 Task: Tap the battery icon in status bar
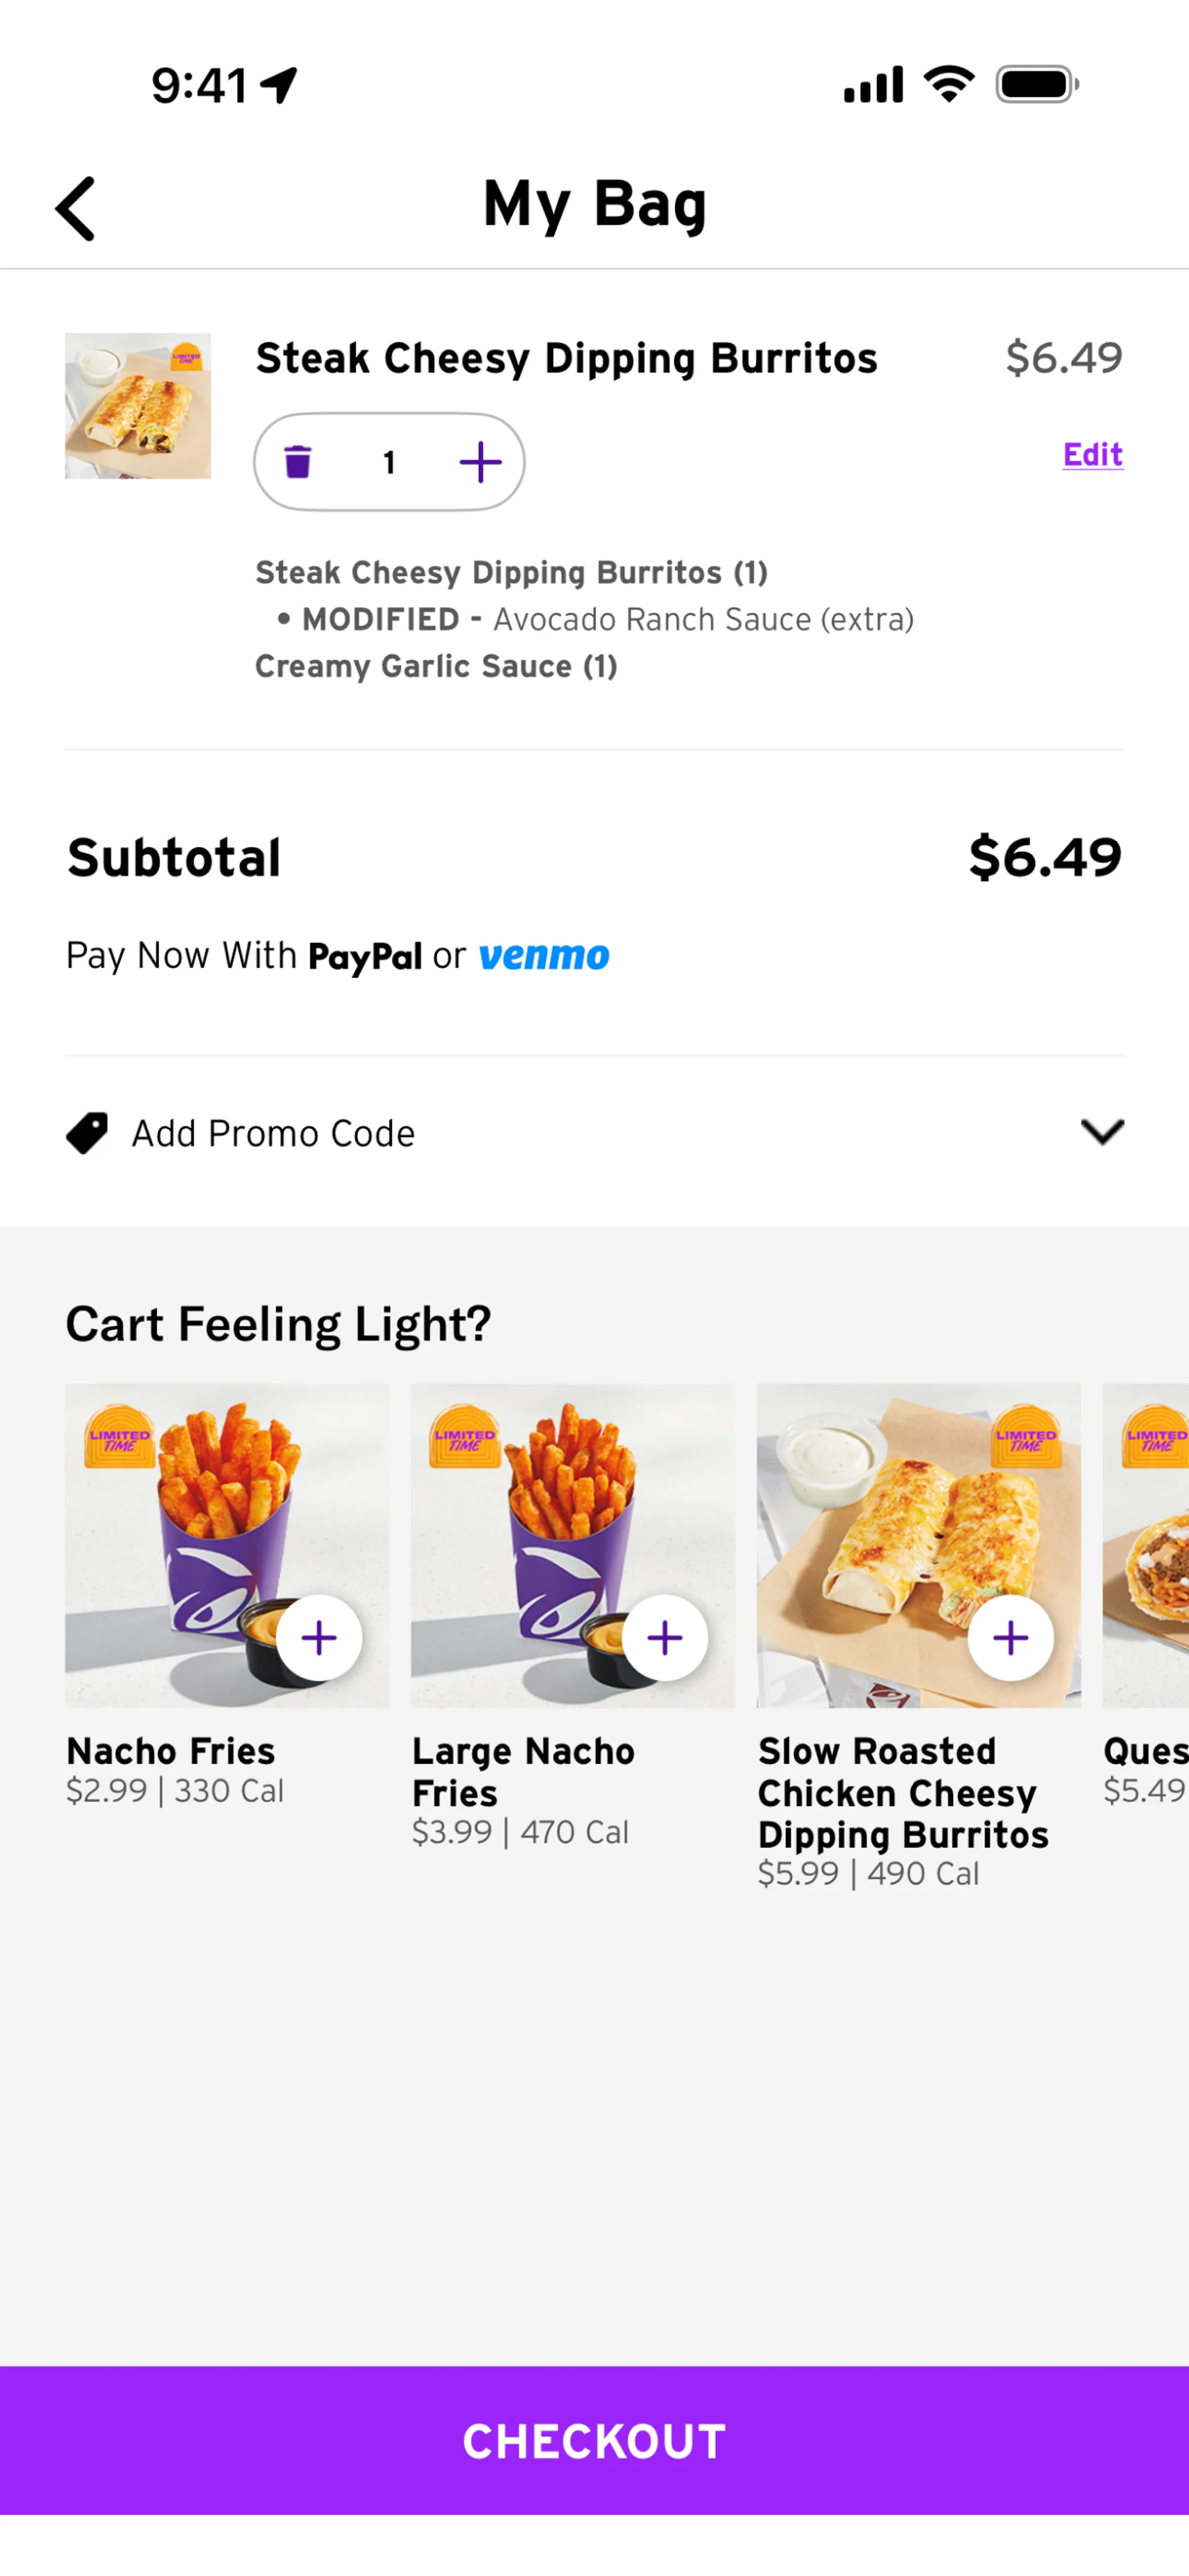click(1036, 85)
